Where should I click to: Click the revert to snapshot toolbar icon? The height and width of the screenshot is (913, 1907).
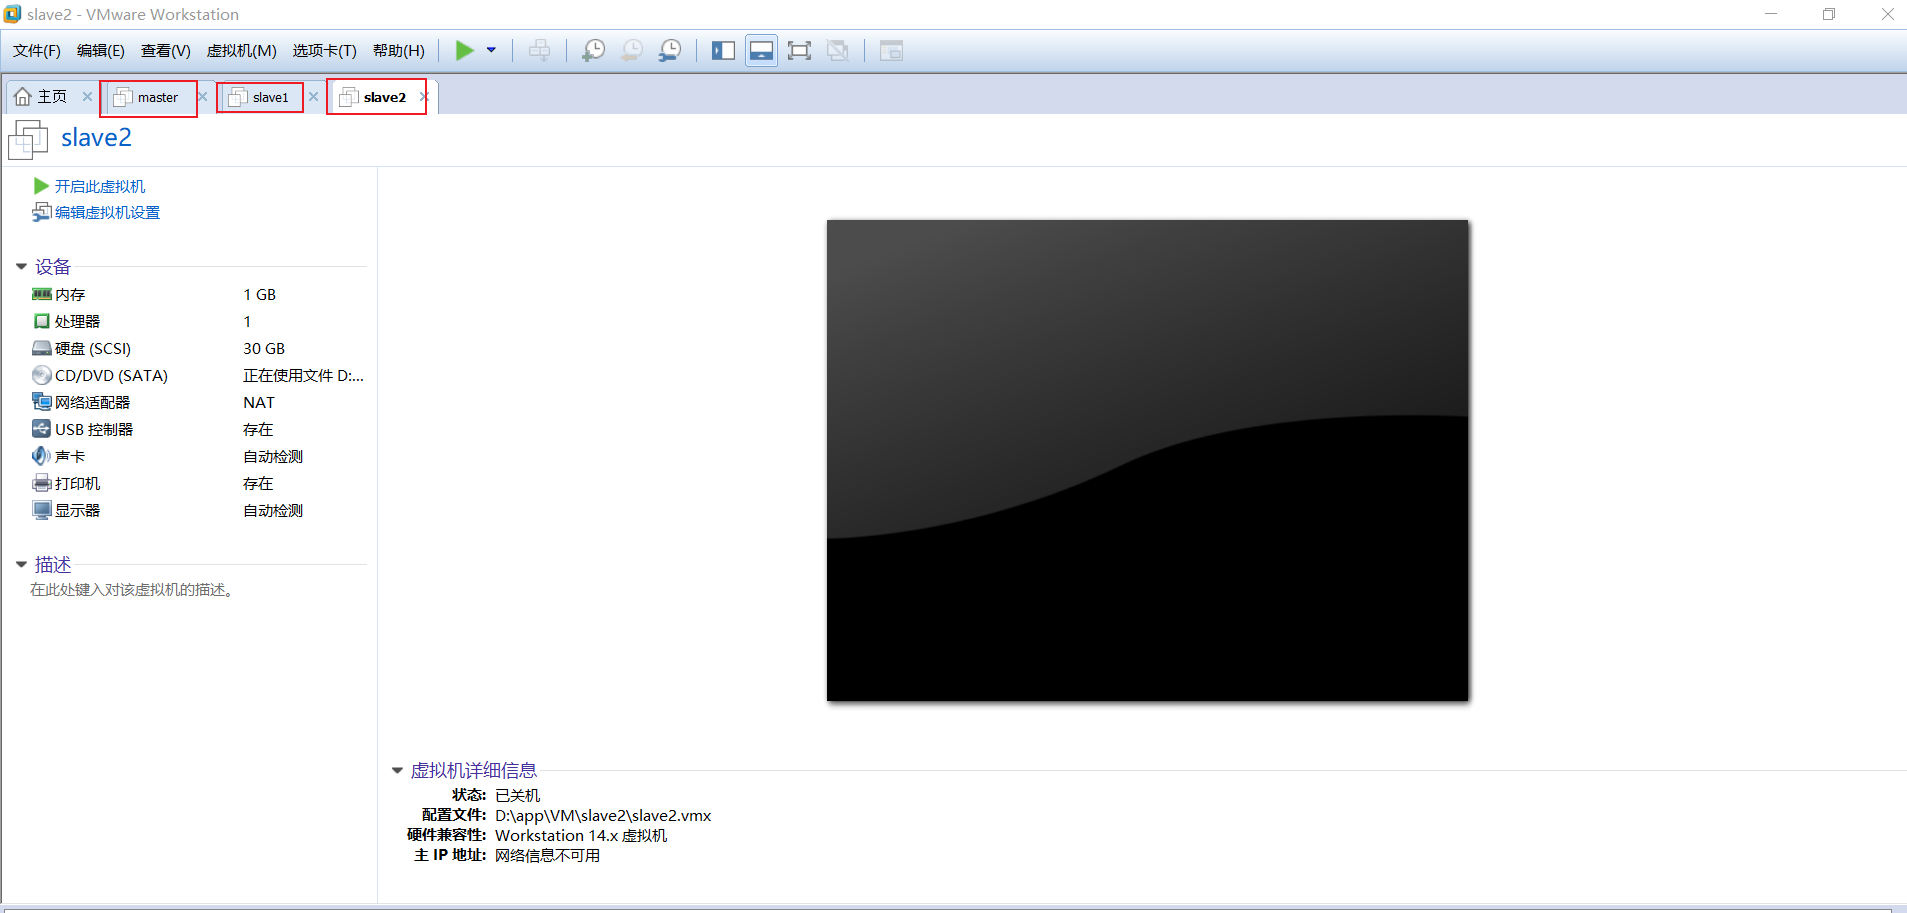pyautogui.click(x=632, y=50)
